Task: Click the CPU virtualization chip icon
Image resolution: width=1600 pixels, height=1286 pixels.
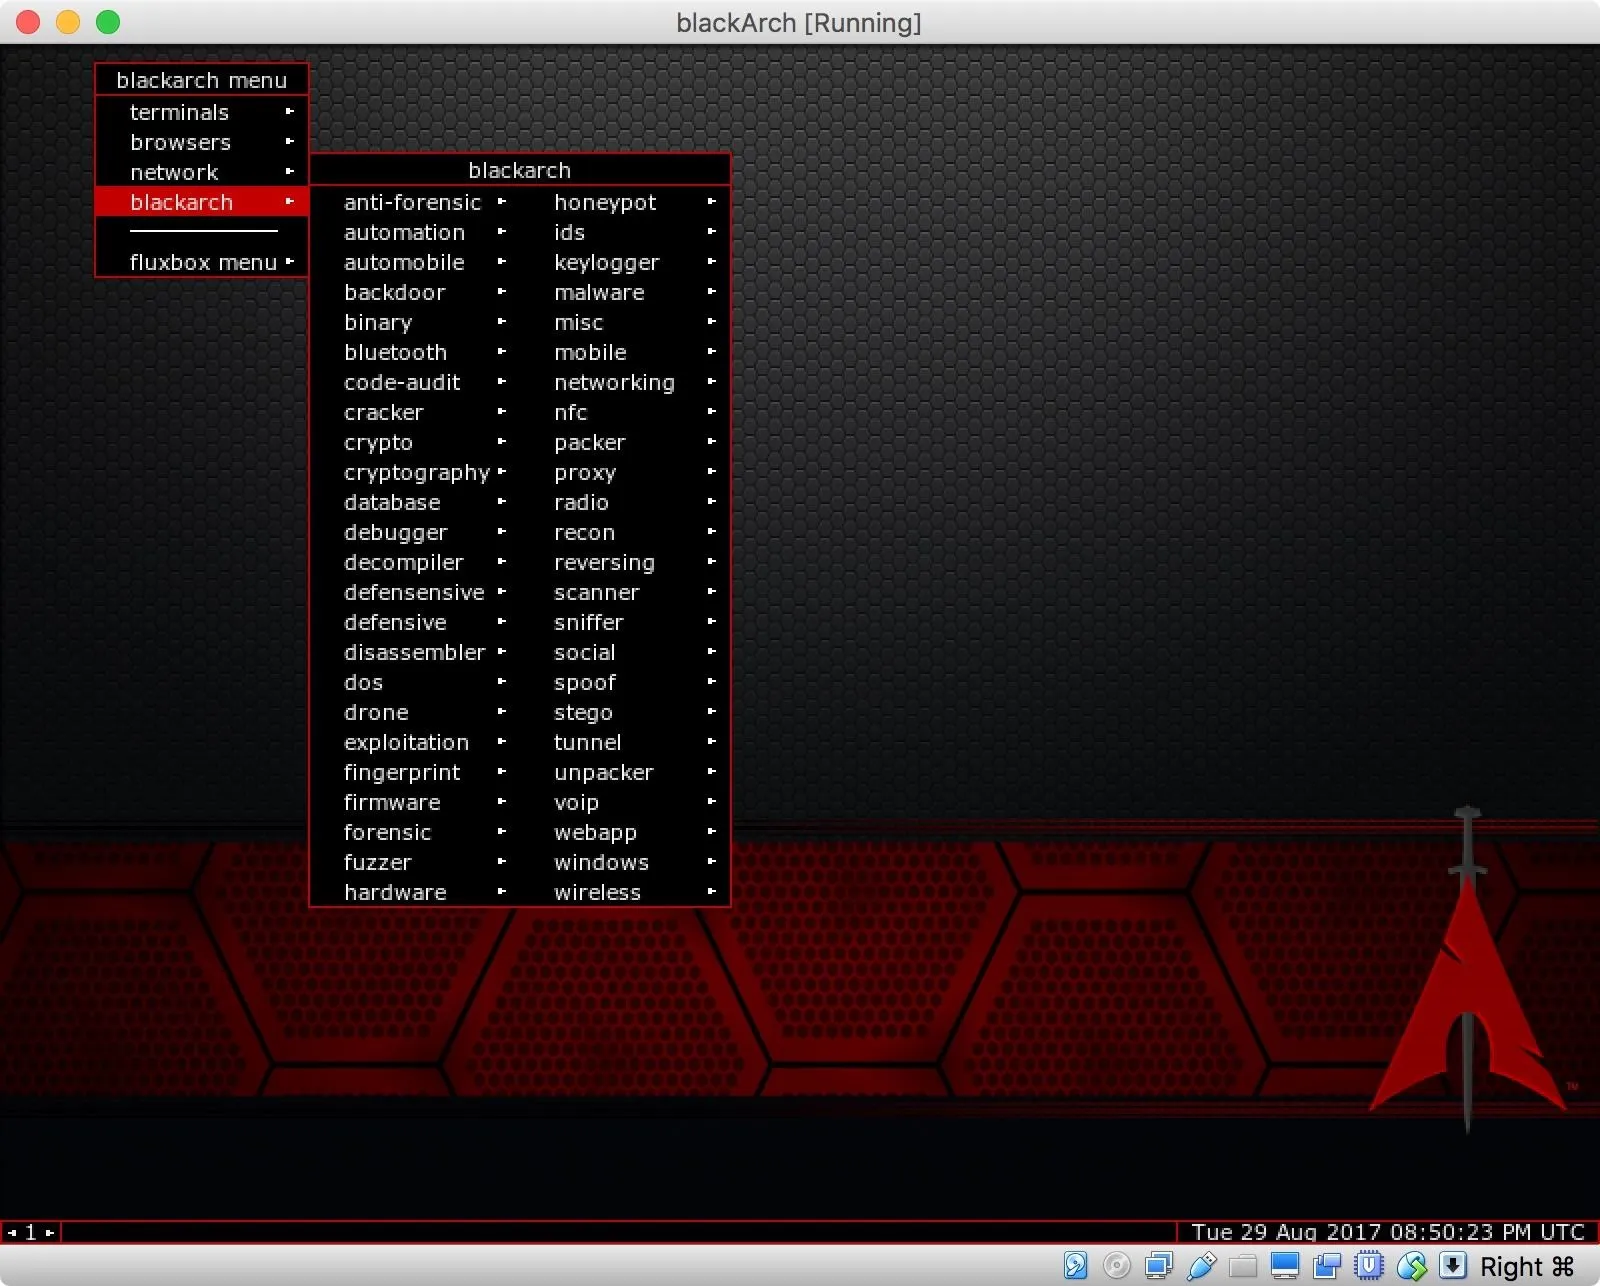Action: [1369, 1265]
